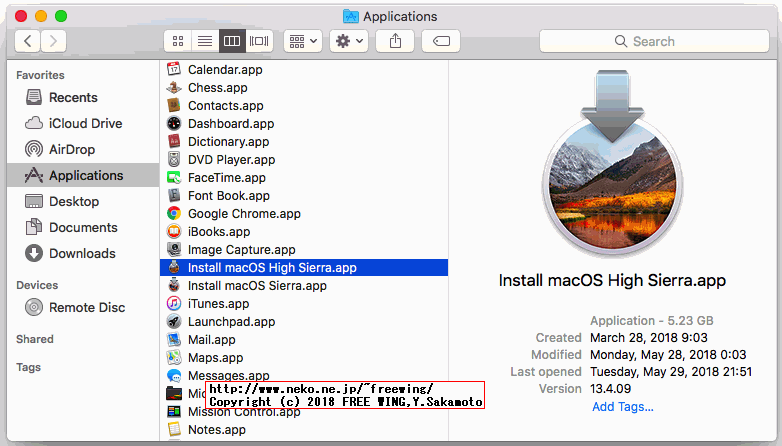Select the Notes.app file name
Screen dimensions: 782x446
click(x=217, y=430)
